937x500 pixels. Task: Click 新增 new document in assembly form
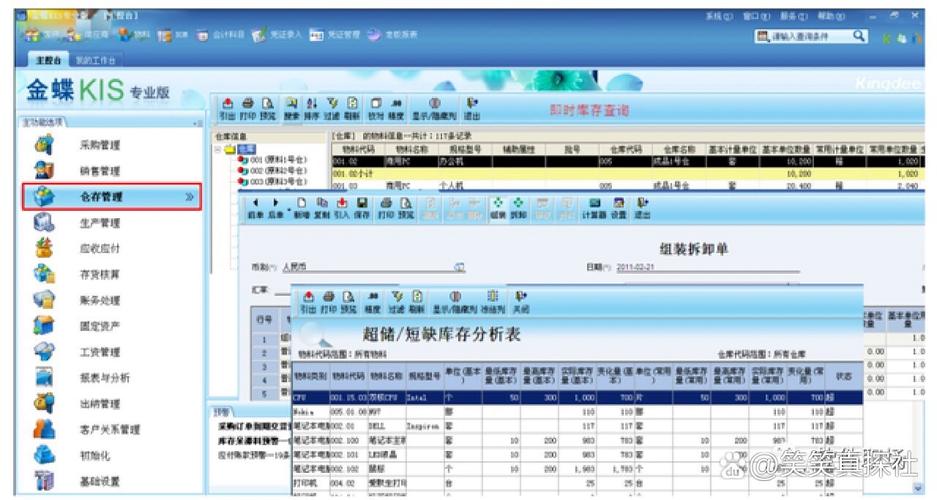coord(302,208)
